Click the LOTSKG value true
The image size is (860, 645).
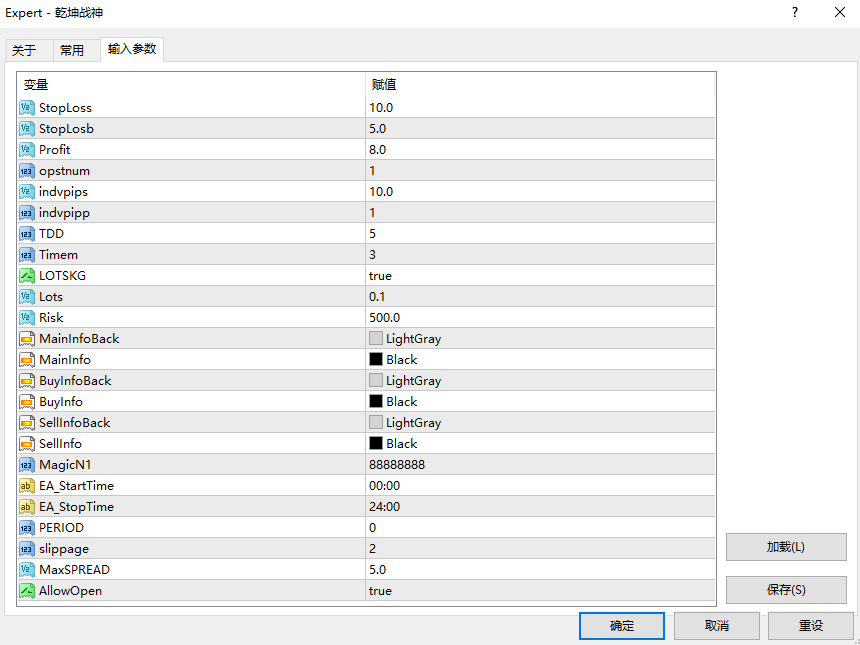[x=380, y=276]
